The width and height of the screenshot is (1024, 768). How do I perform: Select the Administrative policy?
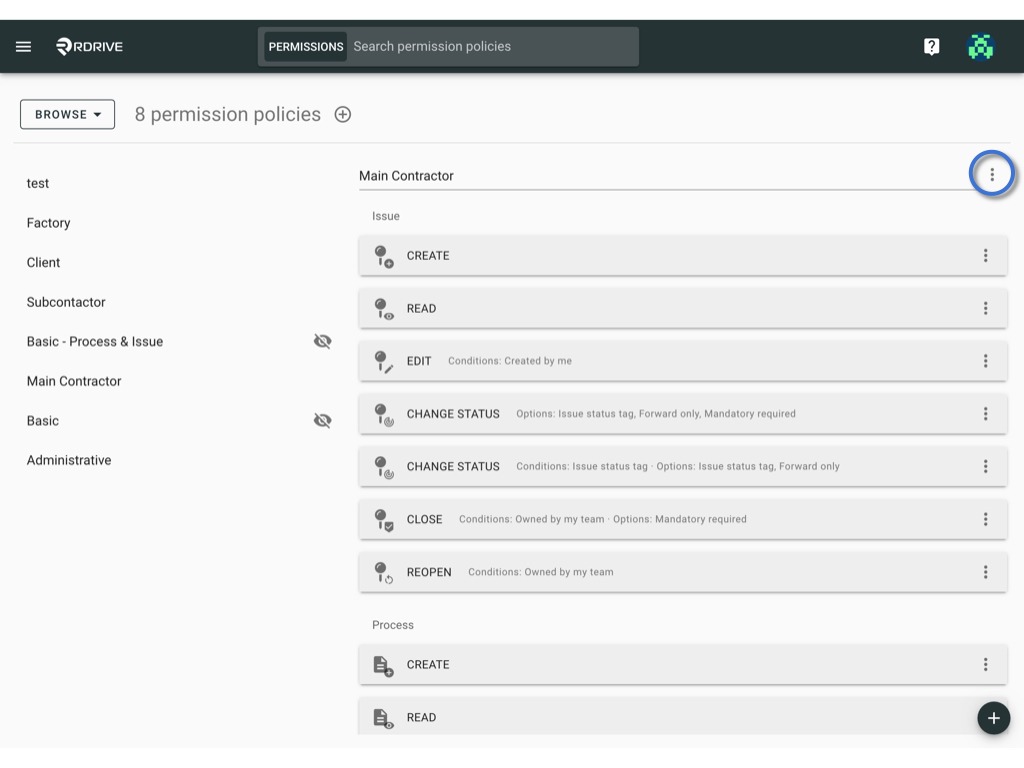click(69, 460)
